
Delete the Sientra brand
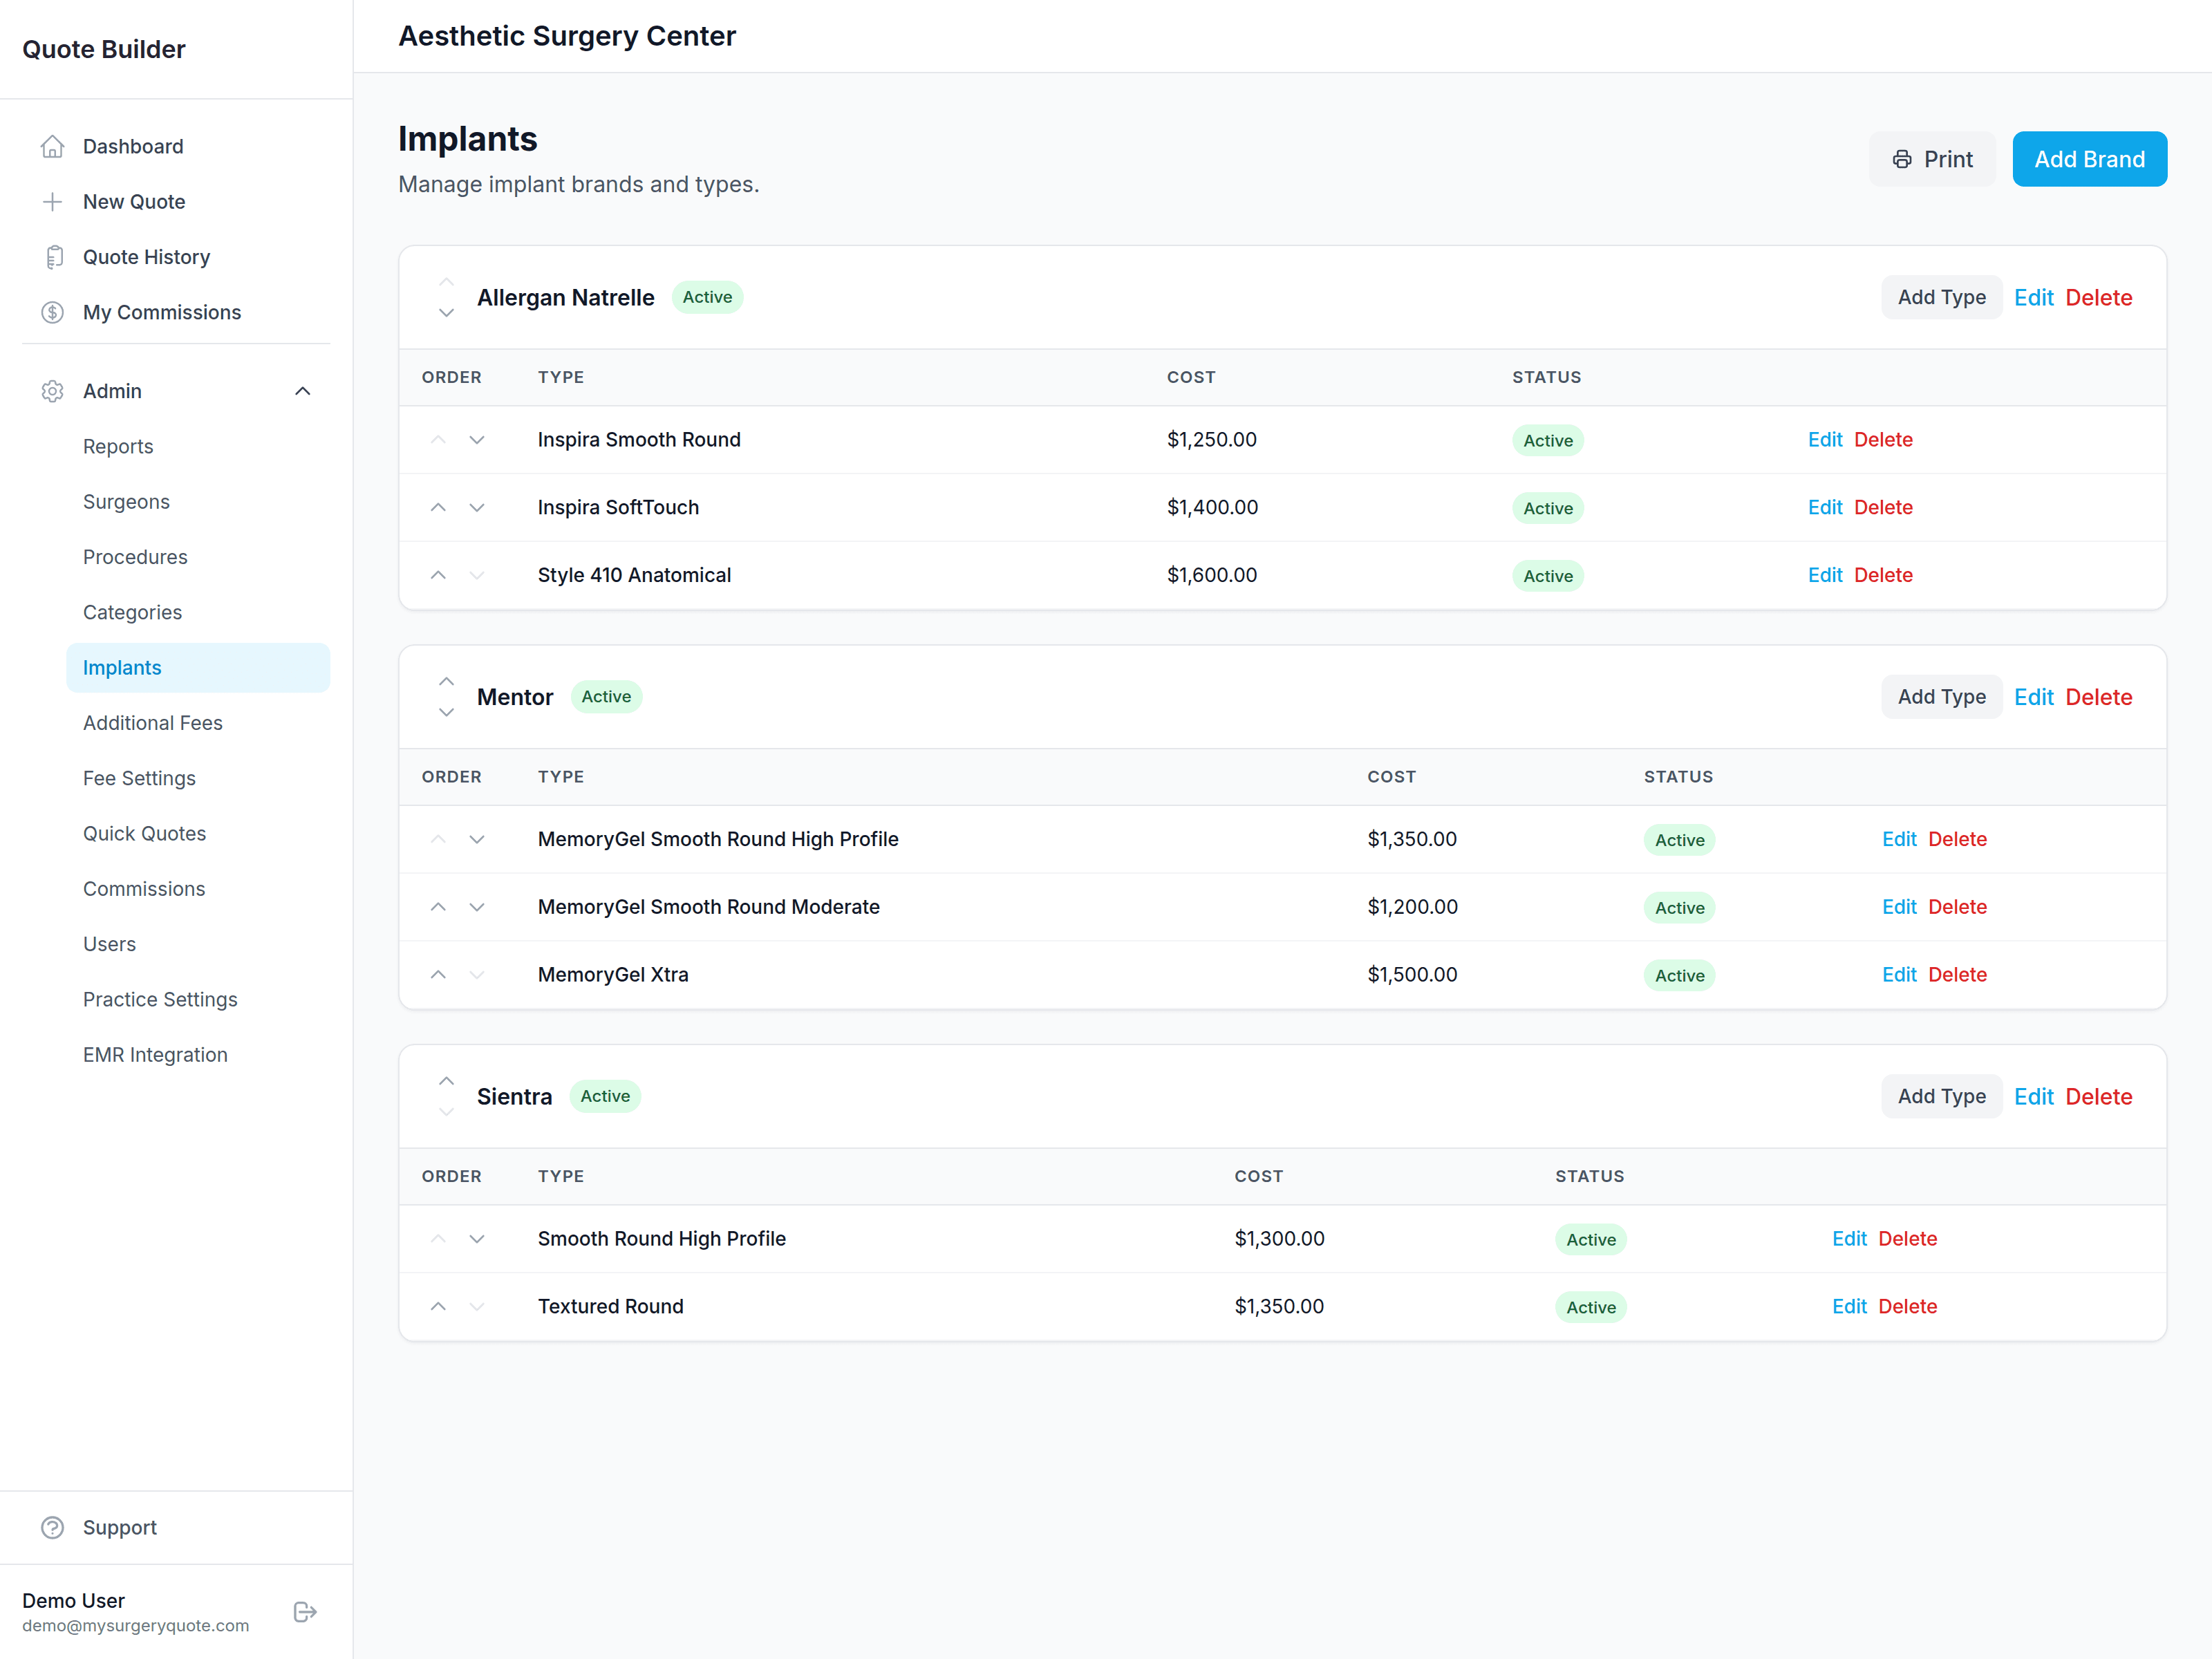point(2098,1097)
